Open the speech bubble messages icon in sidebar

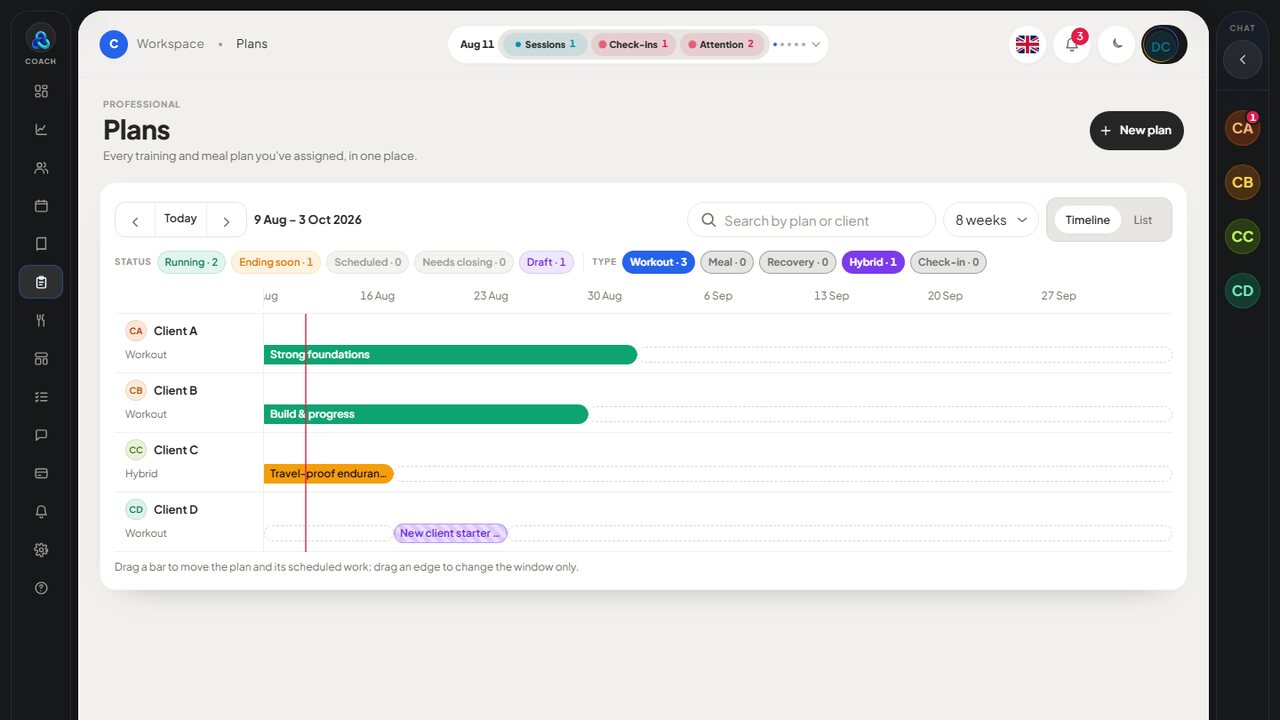(x=41, y=435)
